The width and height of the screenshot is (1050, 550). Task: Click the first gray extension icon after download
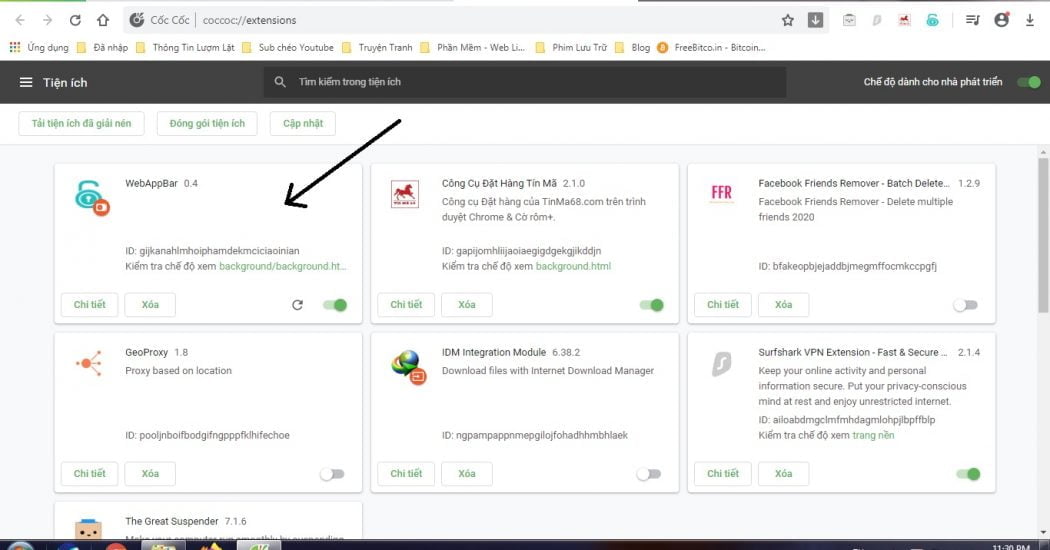(849, 20)
